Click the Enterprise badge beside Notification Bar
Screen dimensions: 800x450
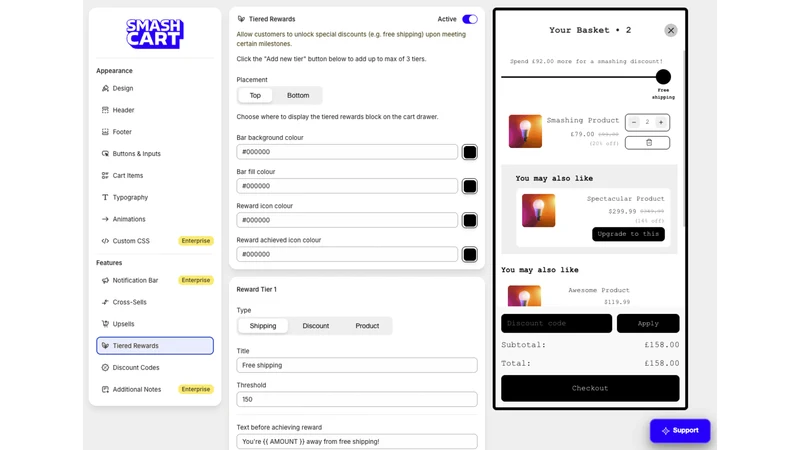(196, 280)
